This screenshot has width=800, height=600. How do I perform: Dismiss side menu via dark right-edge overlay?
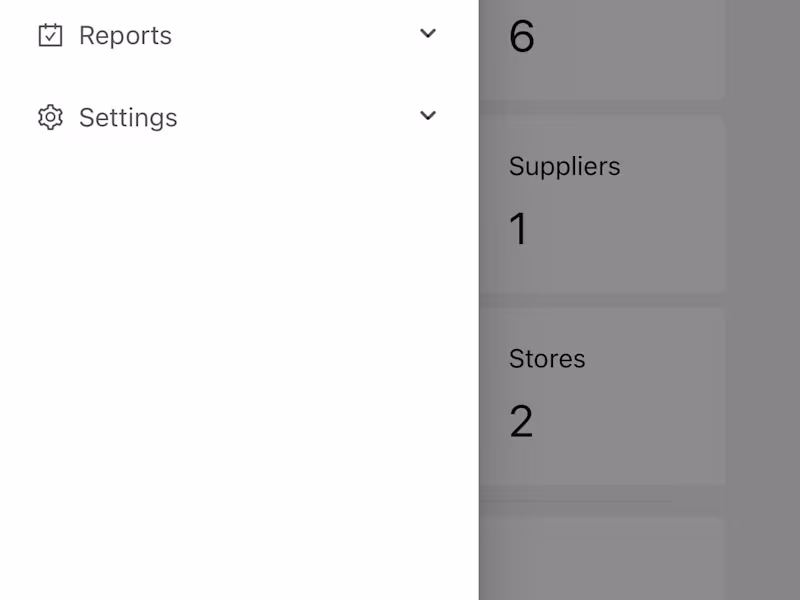click(765, 300)
